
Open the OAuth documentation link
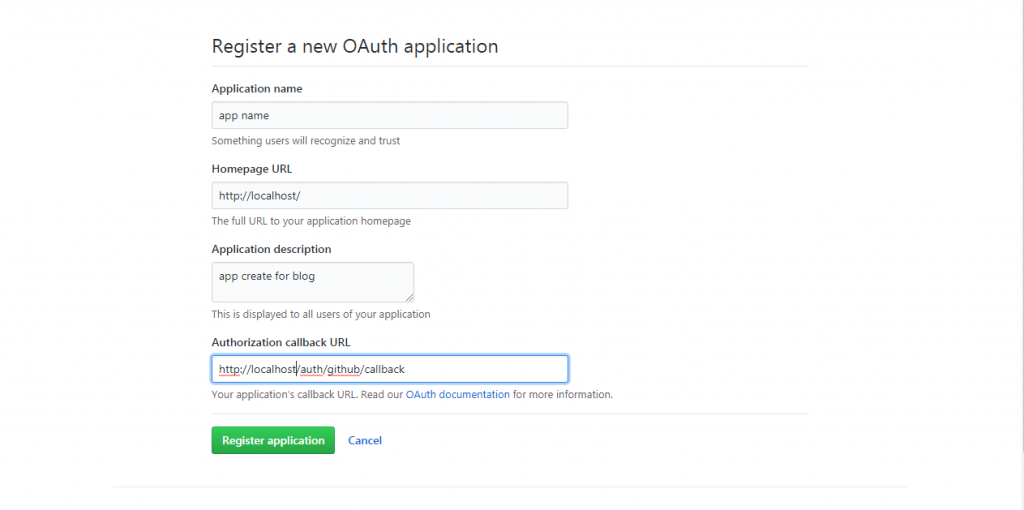tap(457, 394)
